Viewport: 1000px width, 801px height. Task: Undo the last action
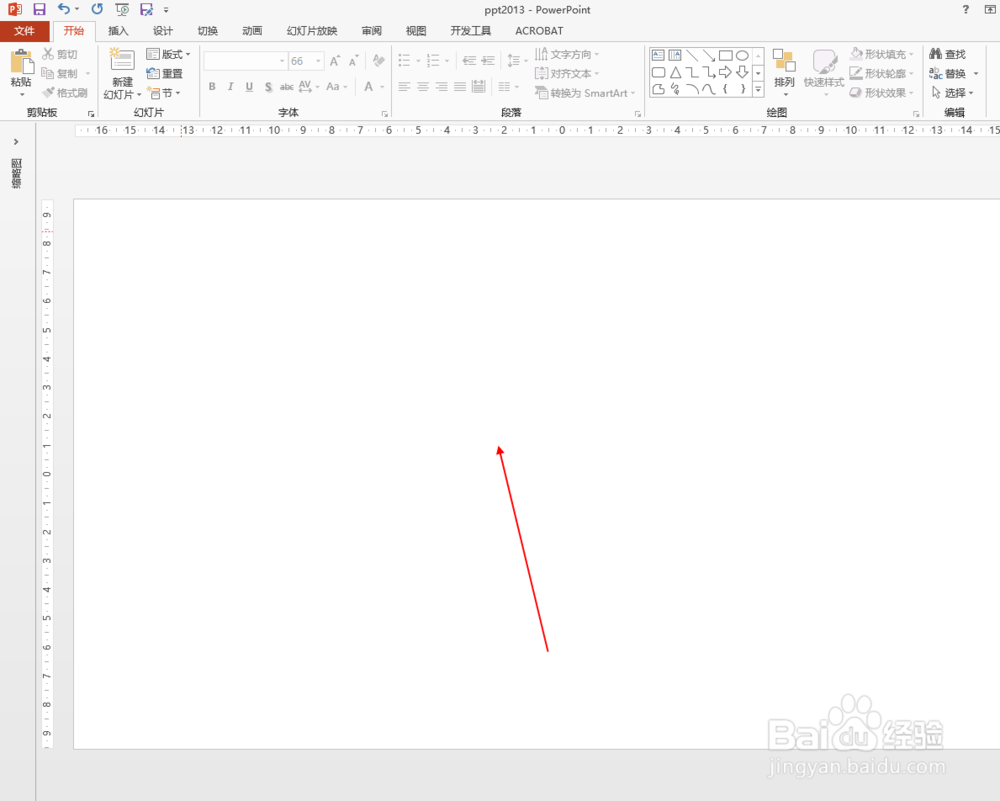[x=64, y=9]
